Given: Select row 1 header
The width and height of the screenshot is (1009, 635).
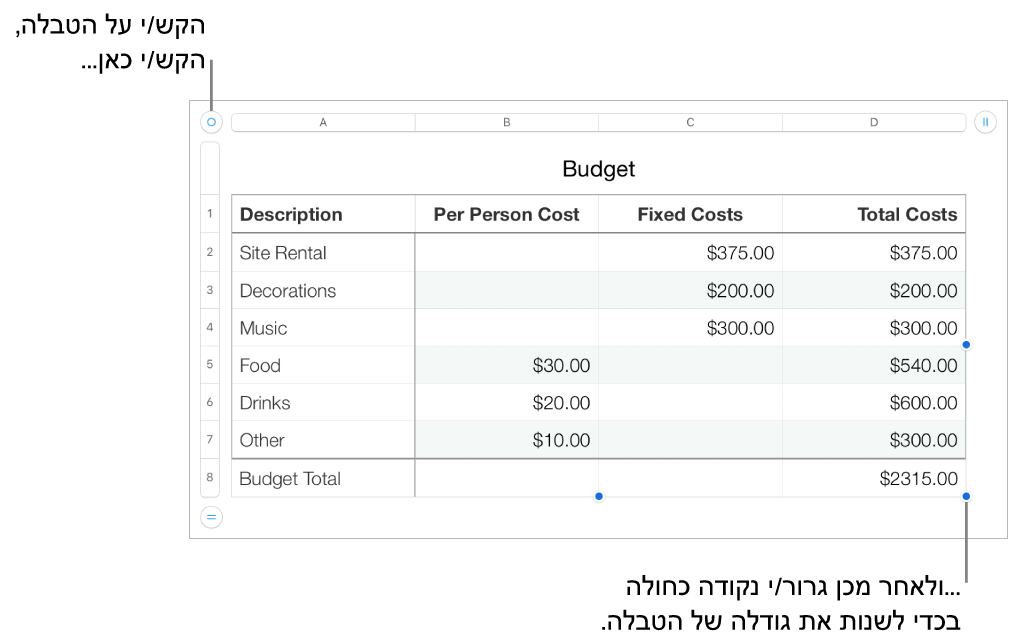Looking at the screenshot, I should point(210,214).
